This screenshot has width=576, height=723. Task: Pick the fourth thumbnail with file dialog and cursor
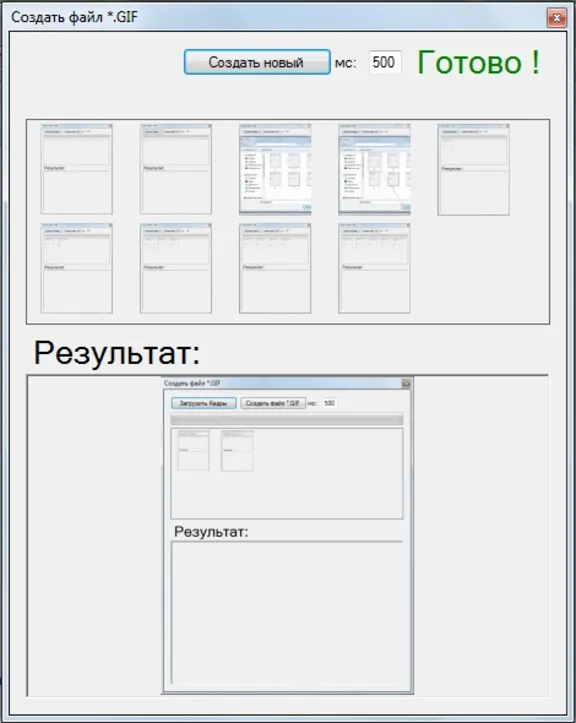pyautogui.click(x=374, y=169)
